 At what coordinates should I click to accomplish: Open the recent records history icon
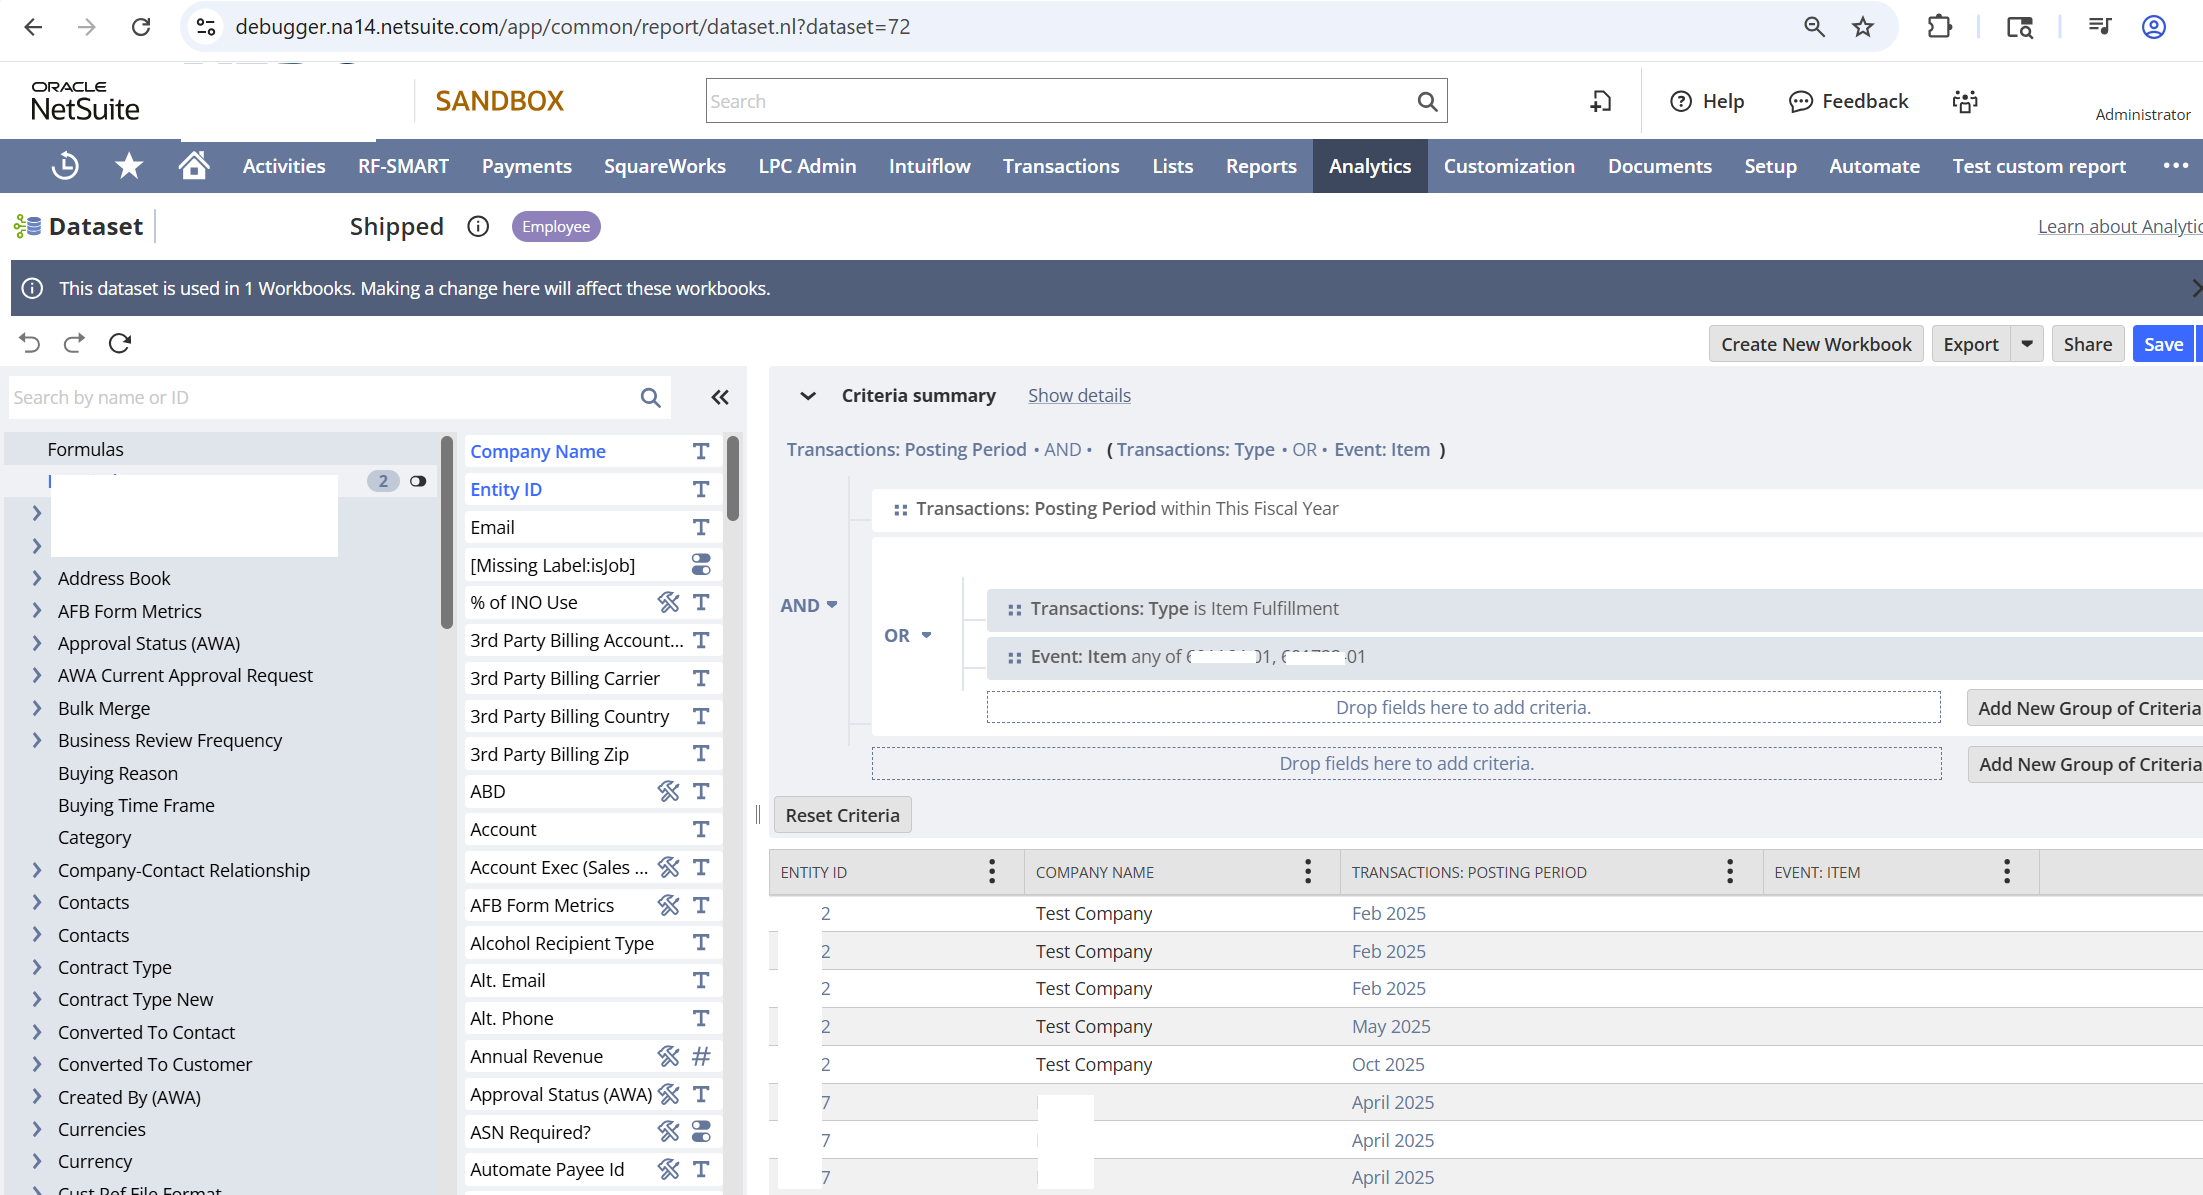(65, 166)
